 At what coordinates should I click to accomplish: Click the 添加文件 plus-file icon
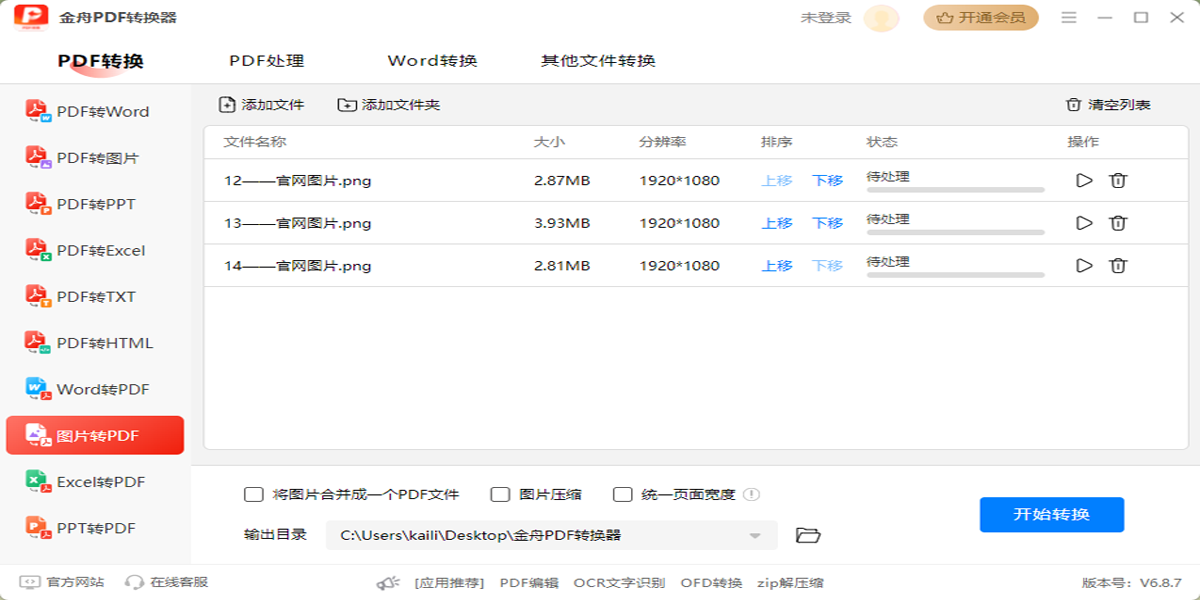click(227, 105)
